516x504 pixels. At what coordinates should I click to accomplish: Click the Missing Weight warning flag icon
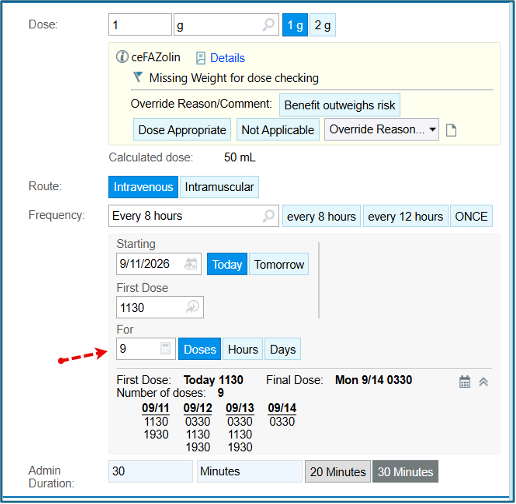click(138, 77)
